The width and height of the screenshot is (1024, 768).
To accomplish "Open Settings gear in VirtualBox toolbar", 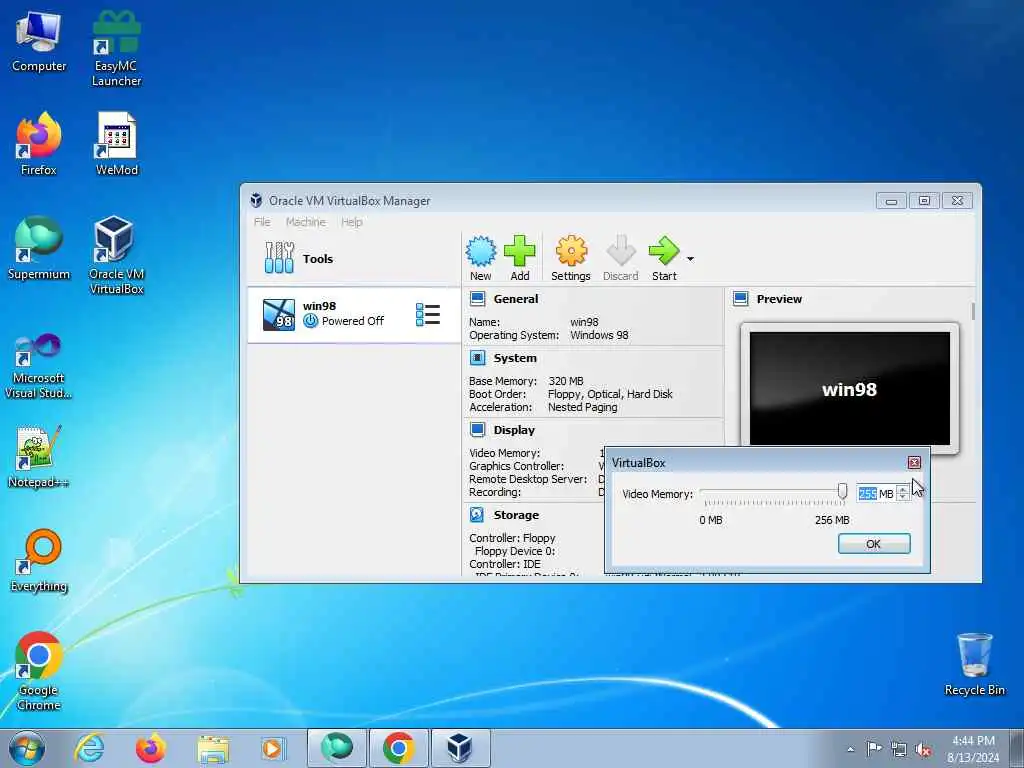I will click(x=571, y=251).
